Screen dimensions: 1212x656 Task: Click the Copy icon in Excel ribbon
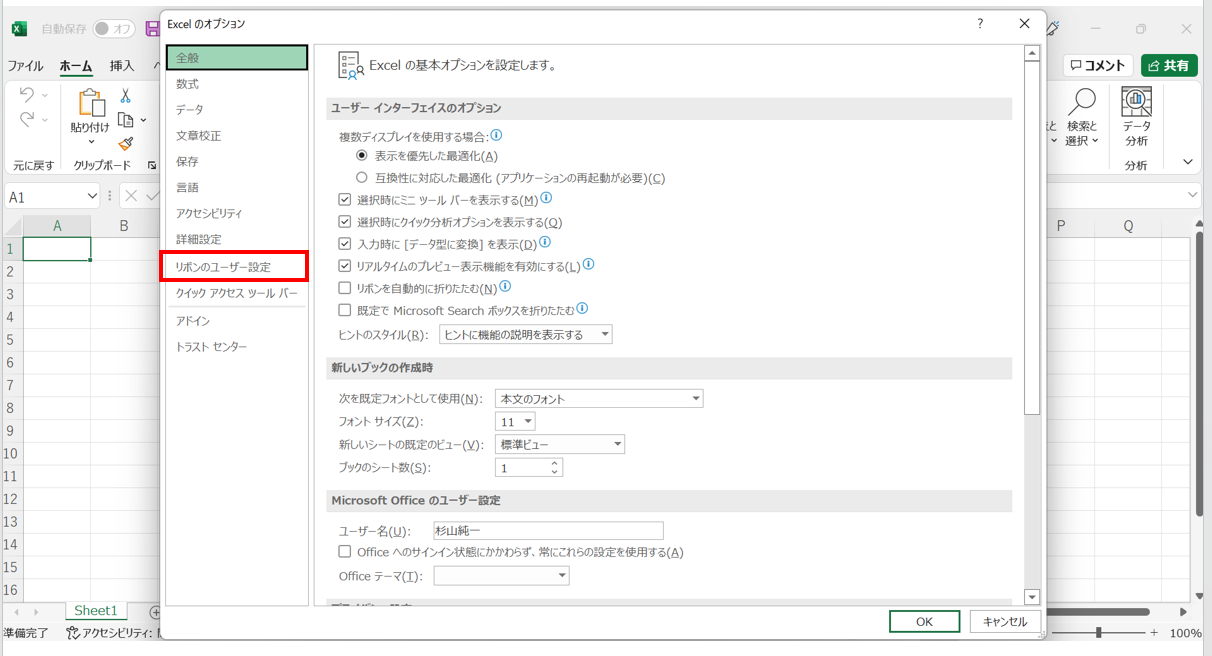pos(125,120)
